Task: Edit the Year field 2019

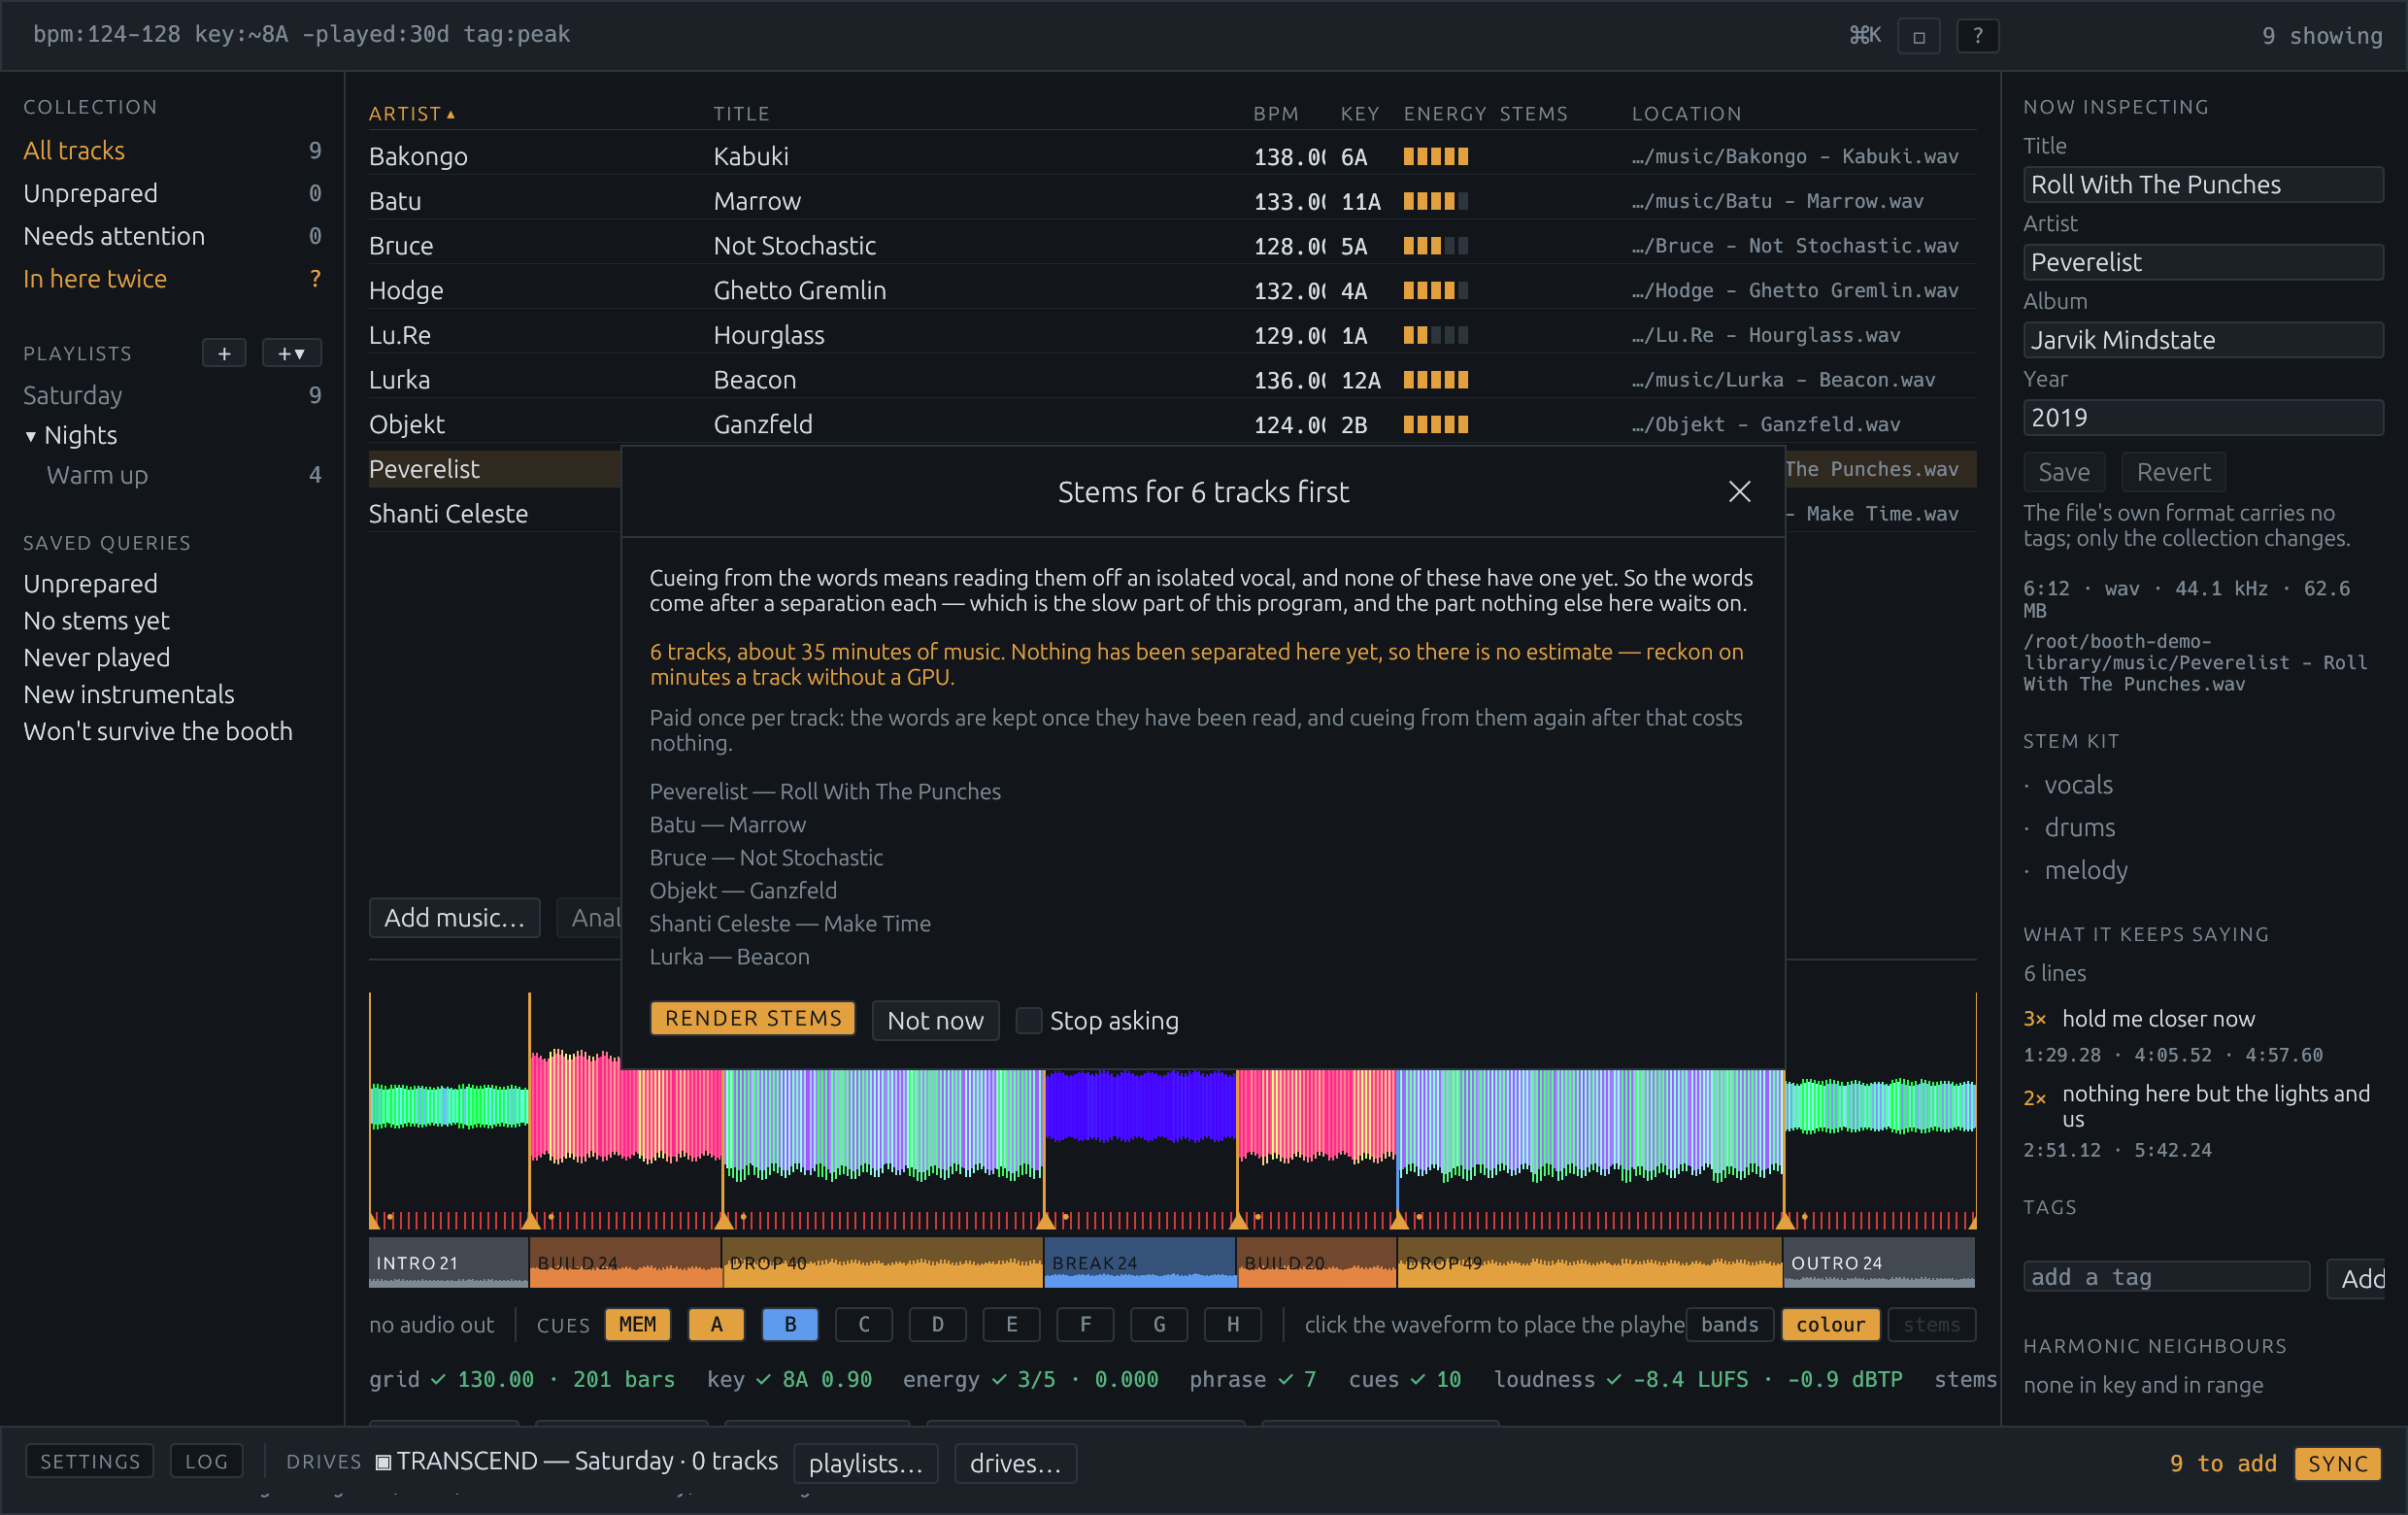Action: pos(2203,418)
